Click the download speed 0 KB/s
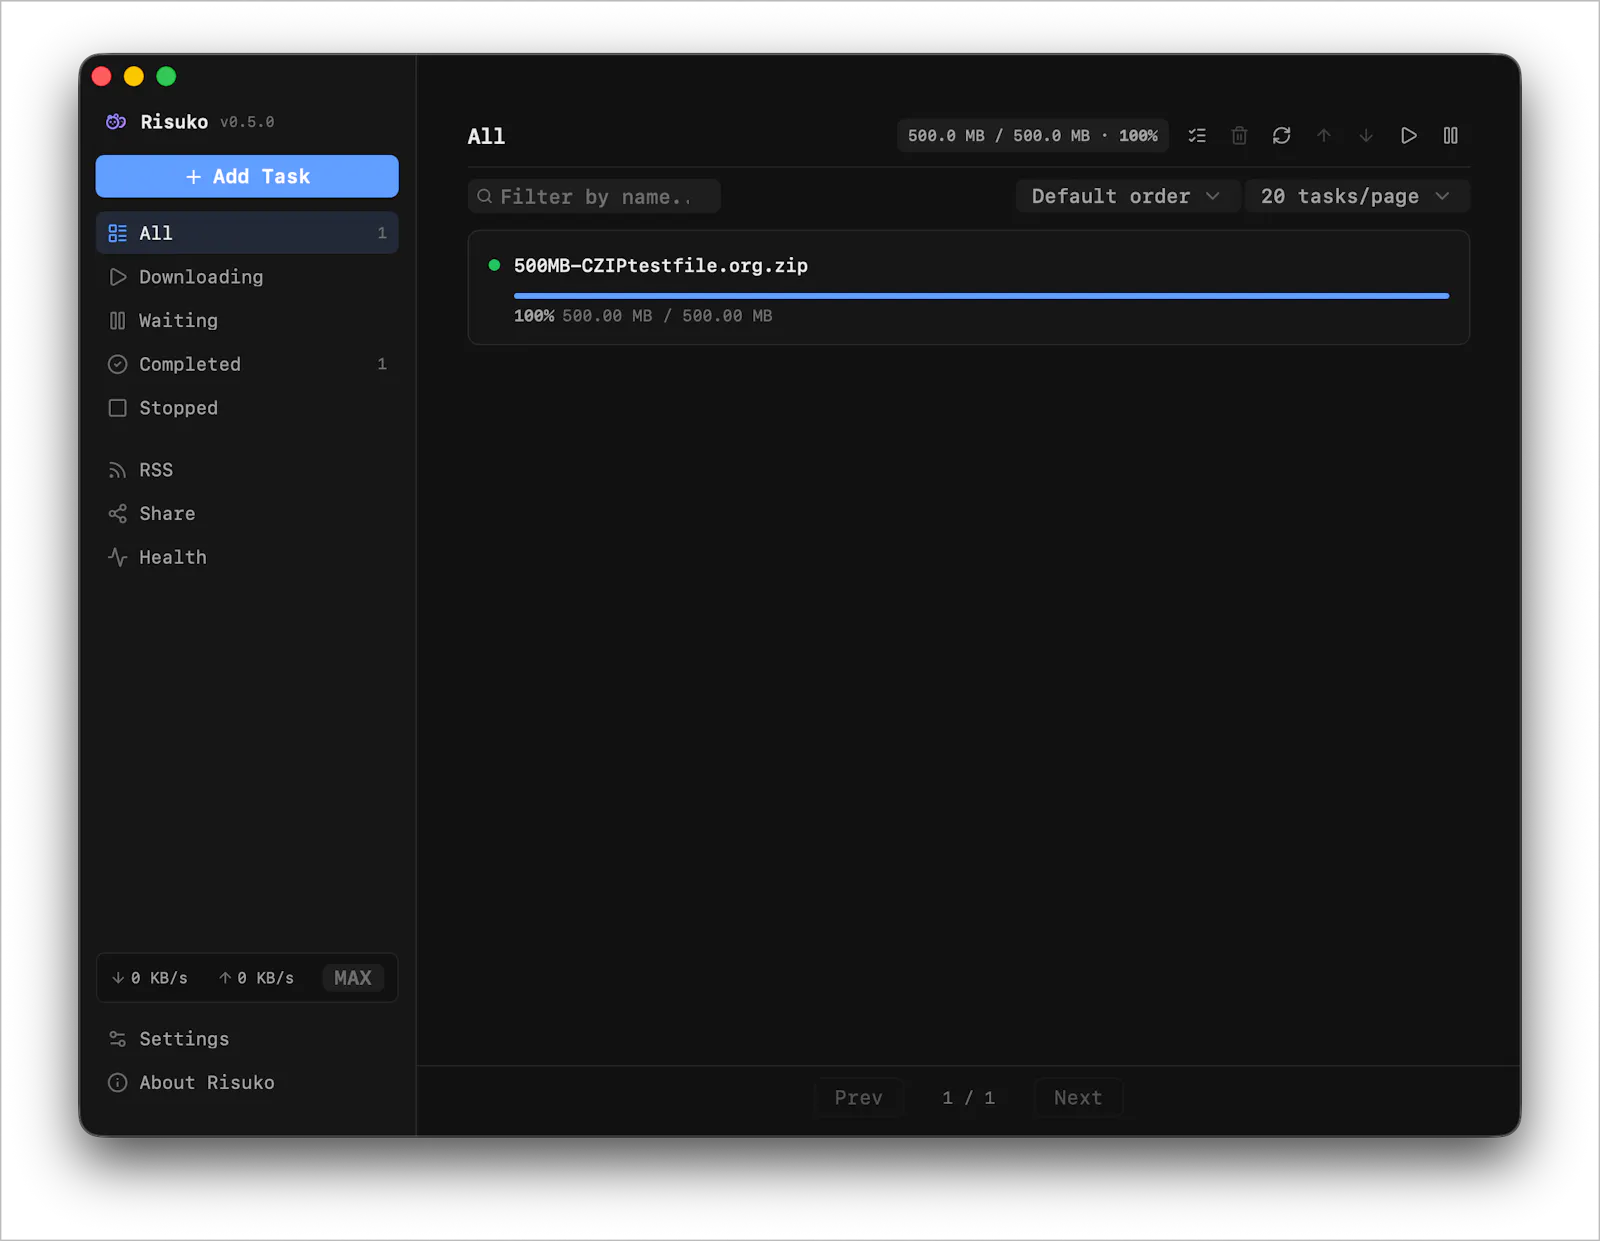The width and height of the screenshot is (1600, 1241). pos(150,978)
